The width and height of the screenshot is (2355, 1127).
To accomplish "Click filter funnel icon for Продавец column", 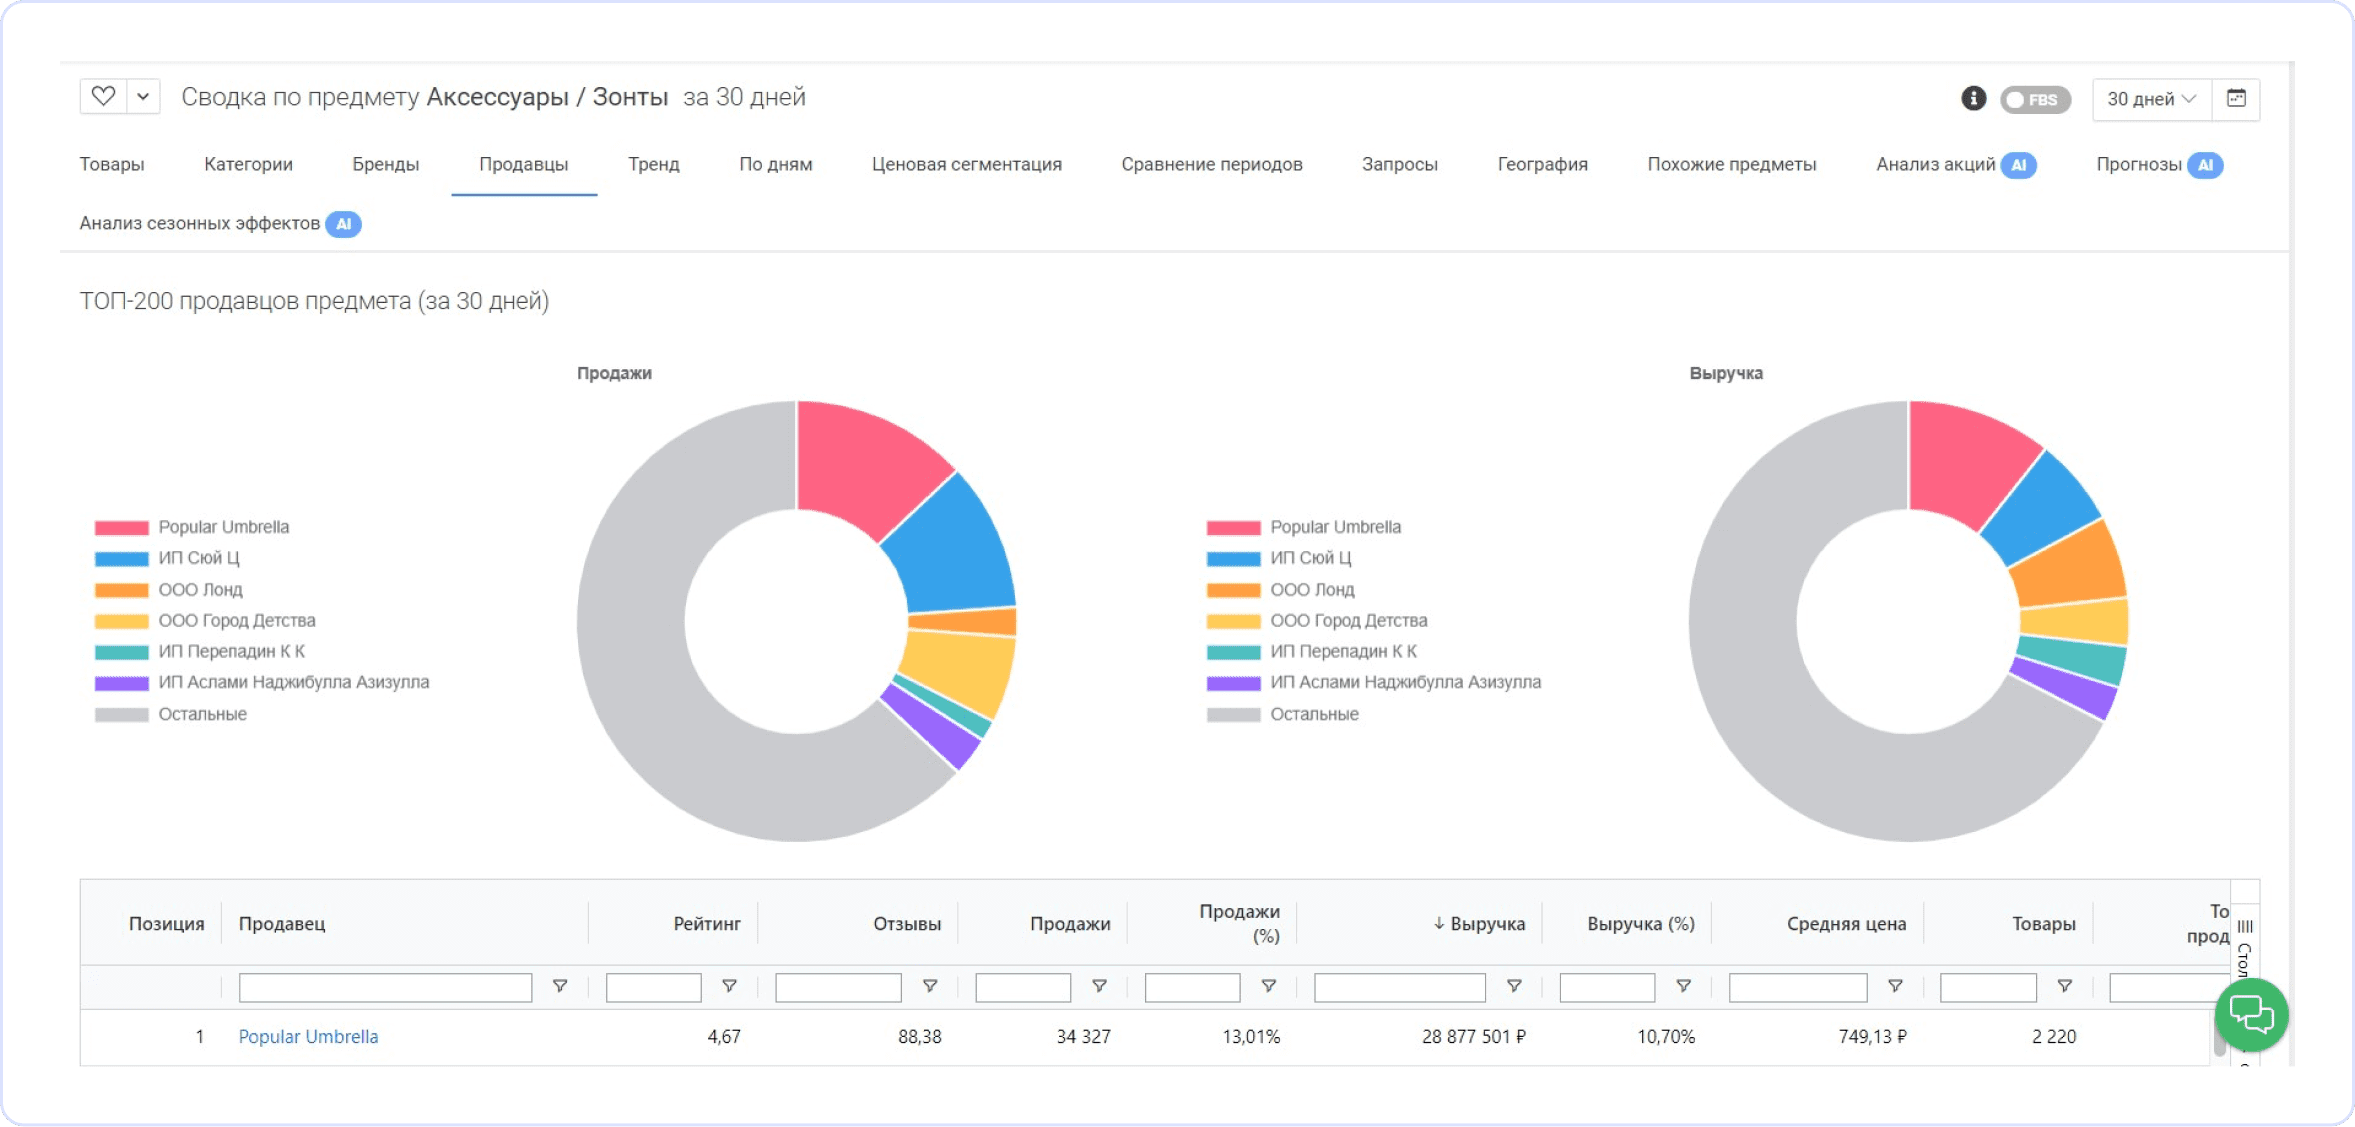I will coord(560,986).
